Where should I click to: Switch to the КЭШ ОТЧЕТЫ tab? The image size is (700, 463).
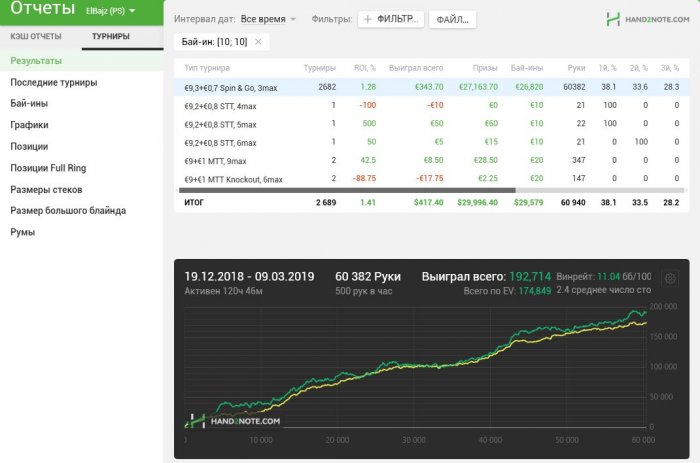tap(36, 37)
